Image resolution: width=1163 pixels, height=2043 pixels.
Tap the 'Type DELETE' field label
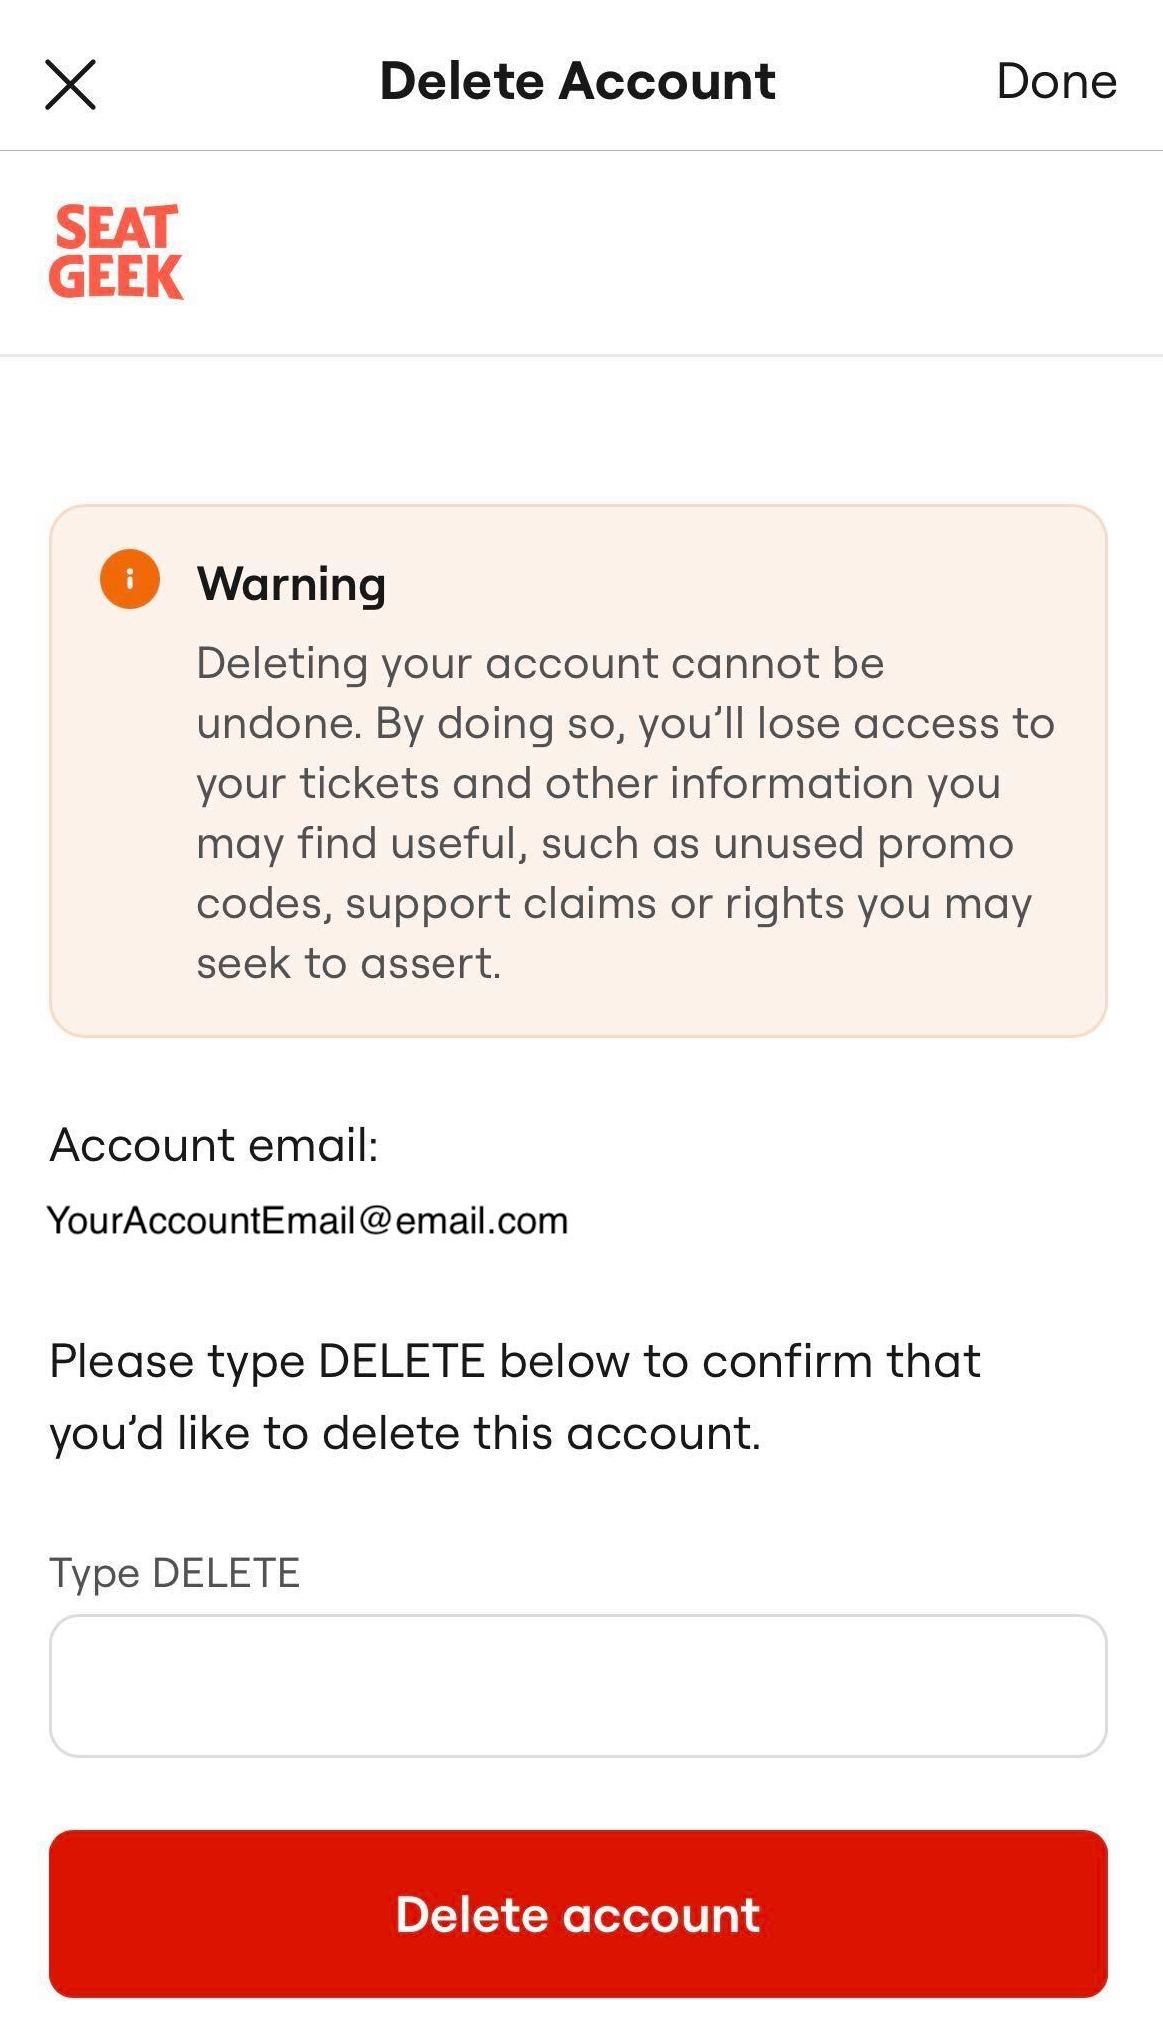click(175, 1574)
